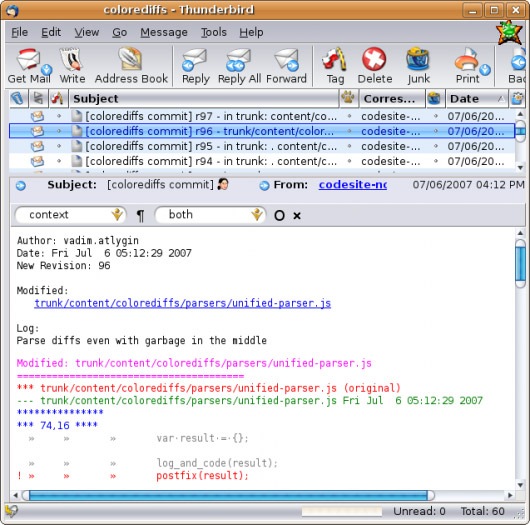
Task: Sort messages by Subject column
Action: pos(203,98)
